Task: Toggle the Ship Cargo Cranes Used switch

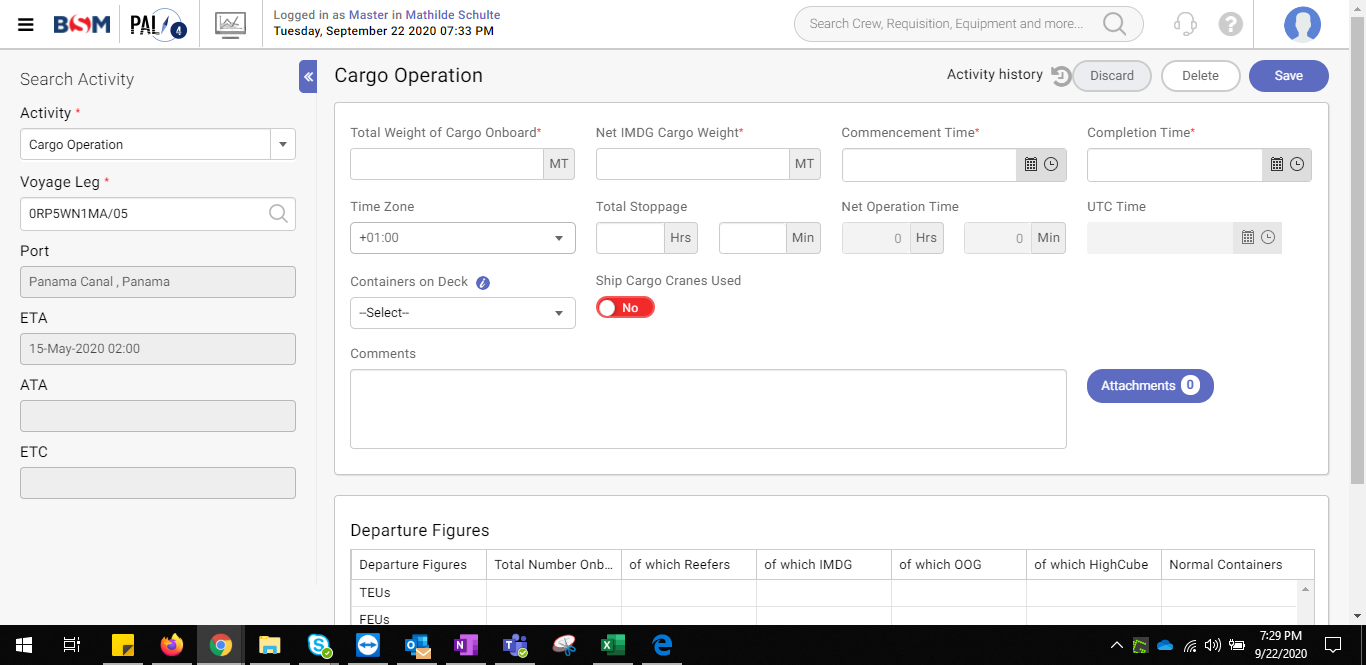Action: tap(625, 308)
